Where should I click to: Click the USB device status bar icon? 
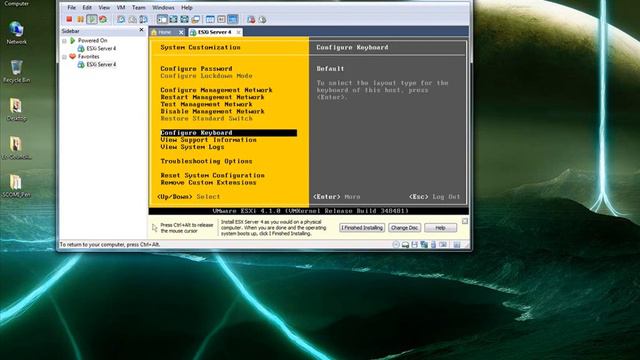click(x=433, y=244)
